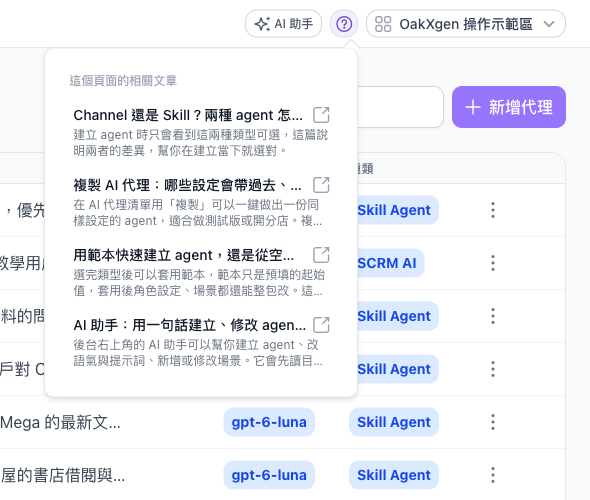Open more options menu in SCRM AI row

tap(493, 263)
